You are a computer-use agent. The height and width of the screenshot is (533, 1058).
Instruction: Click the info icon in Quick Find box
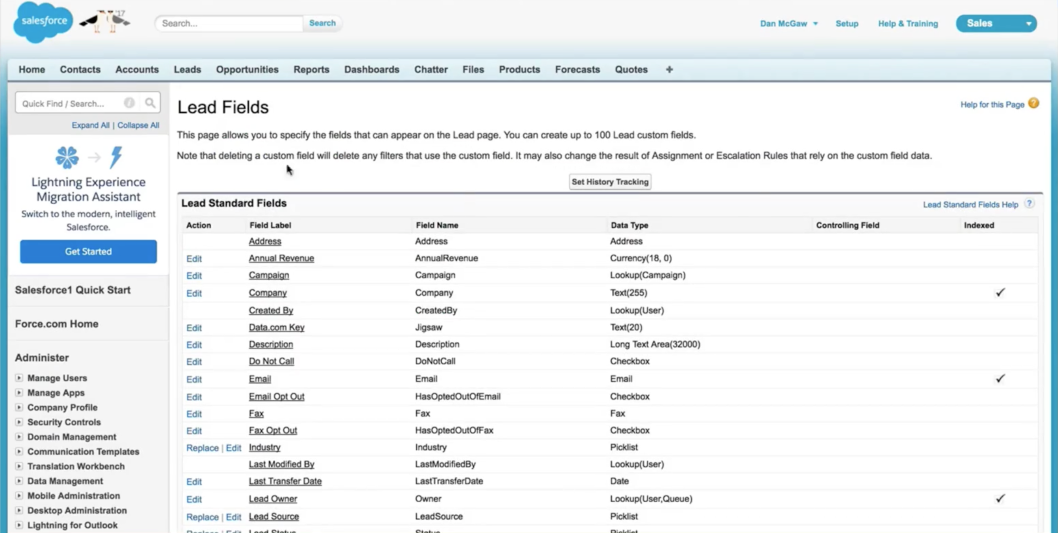[x=129, y=103]
